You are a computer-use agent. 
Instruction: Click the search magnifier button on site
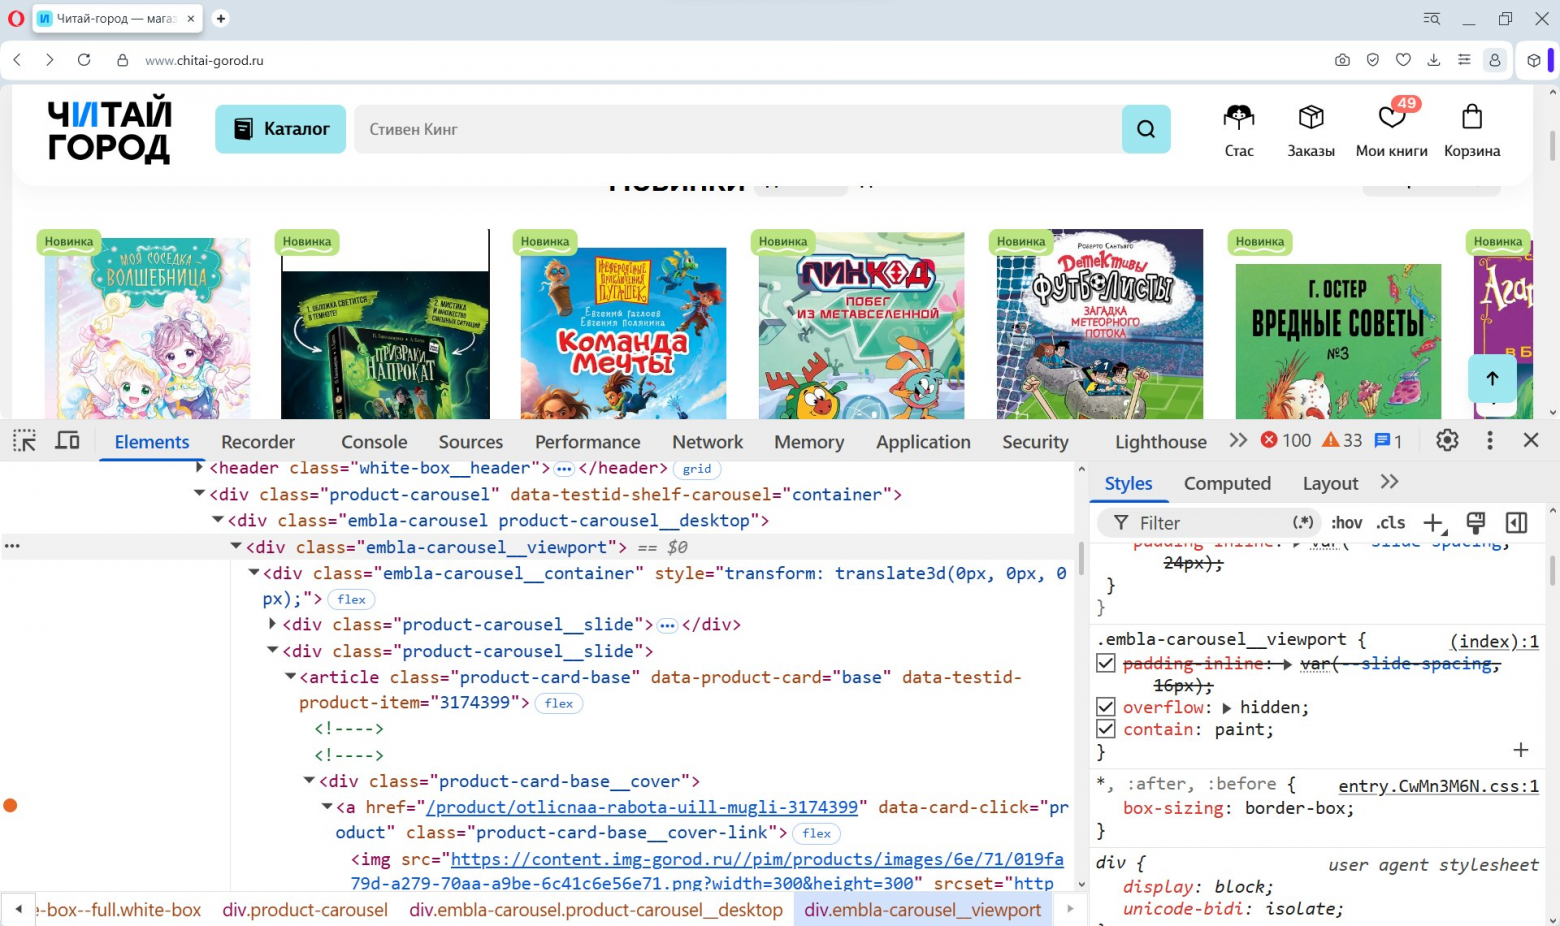pos(1146,129)
